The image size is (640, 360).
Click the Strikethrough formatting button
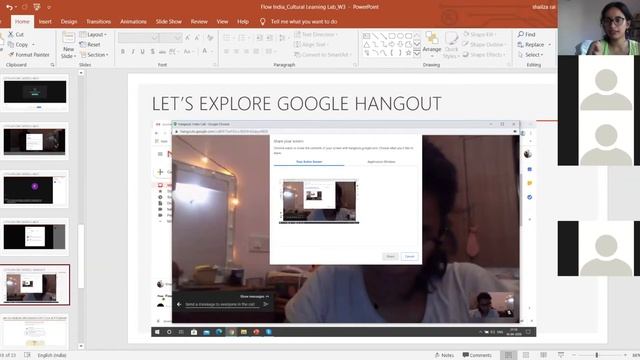pos(162,52)
